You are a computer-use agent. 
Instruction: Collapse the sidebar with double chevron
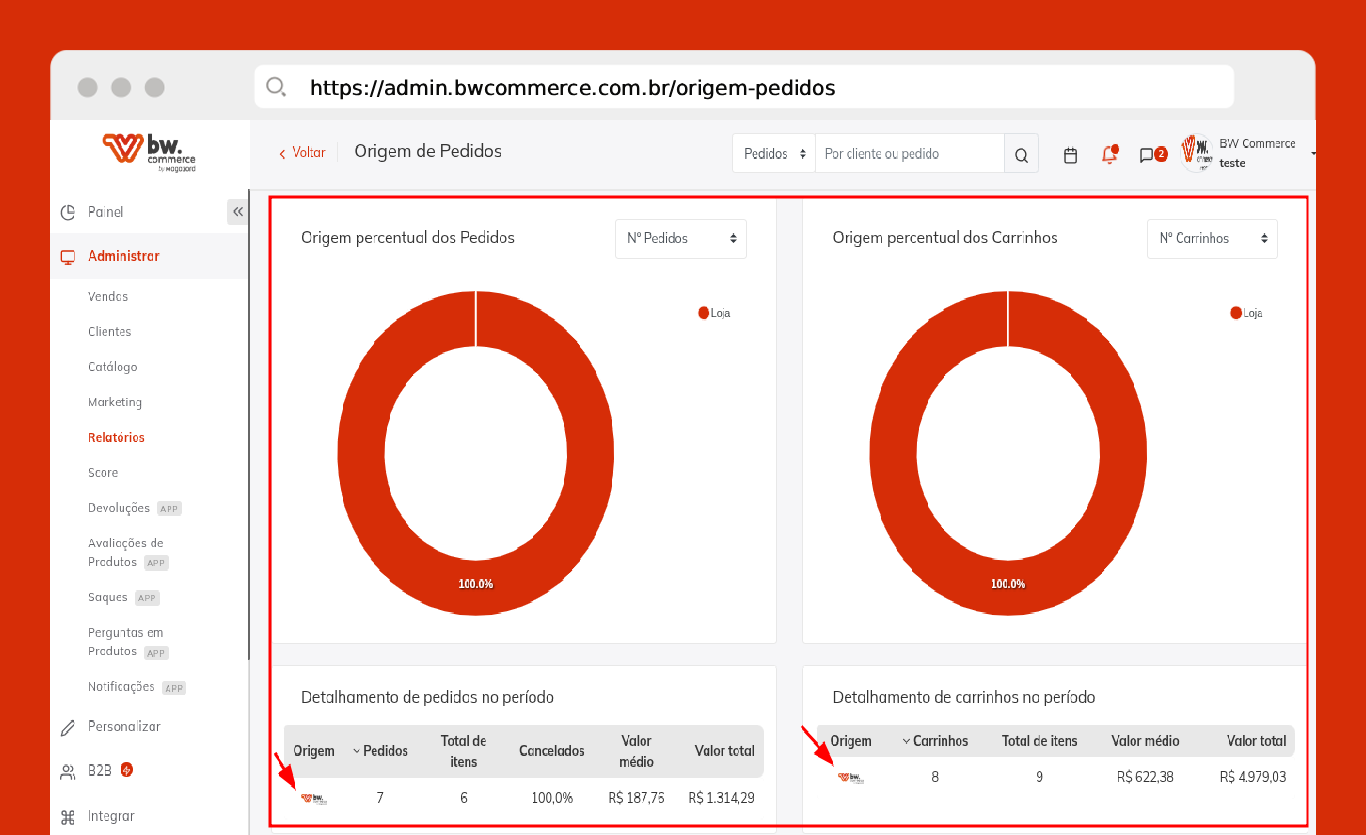237,212
